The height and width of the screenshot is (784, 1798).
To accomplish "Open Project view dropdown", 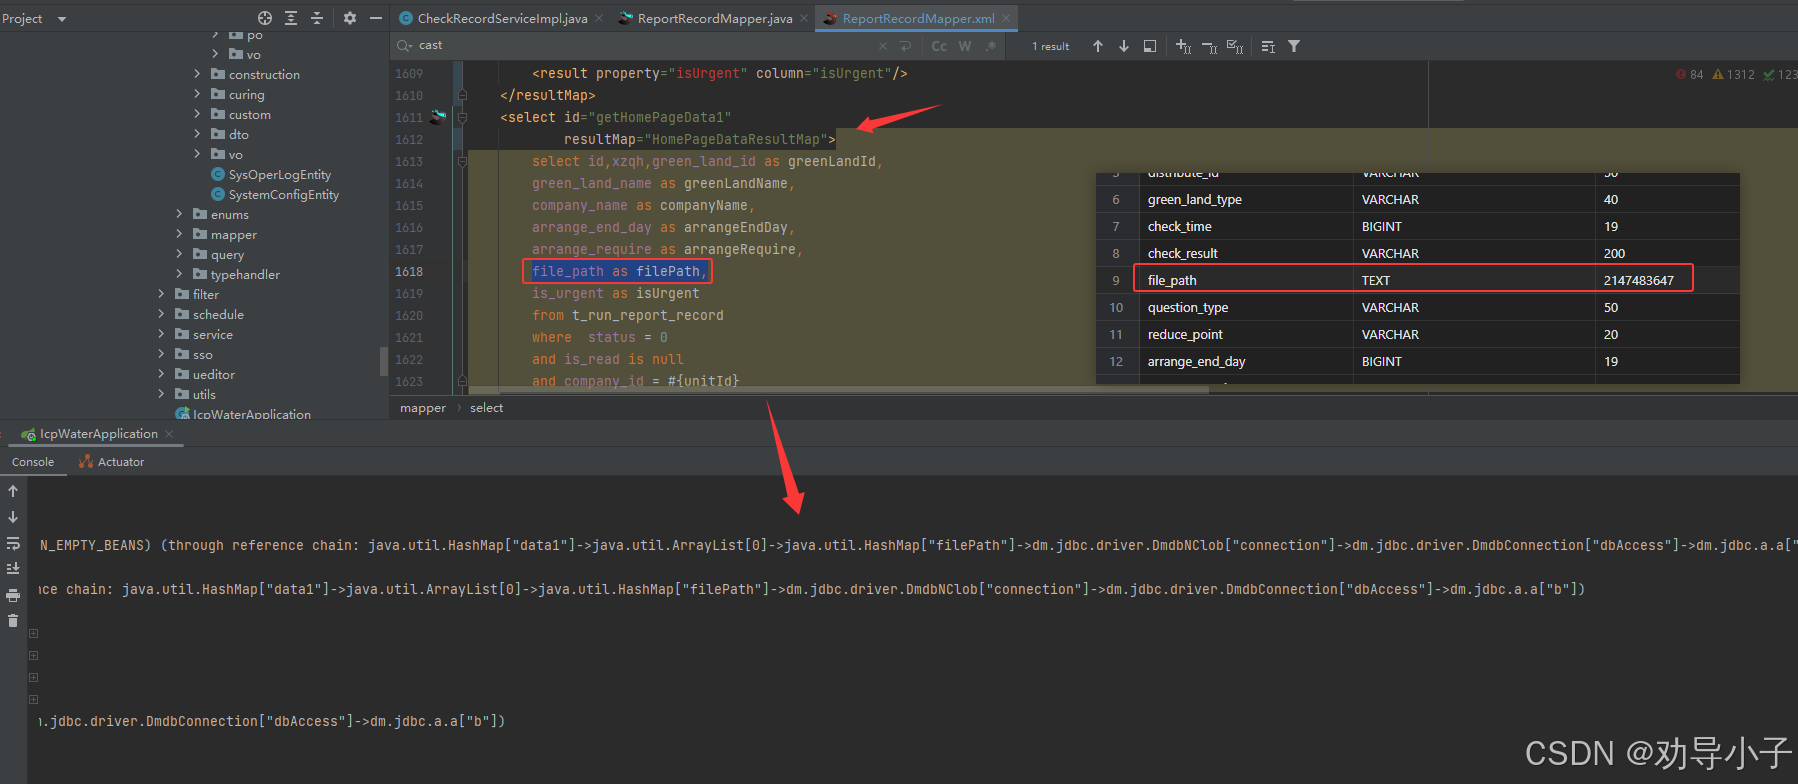I will (62, 19).
